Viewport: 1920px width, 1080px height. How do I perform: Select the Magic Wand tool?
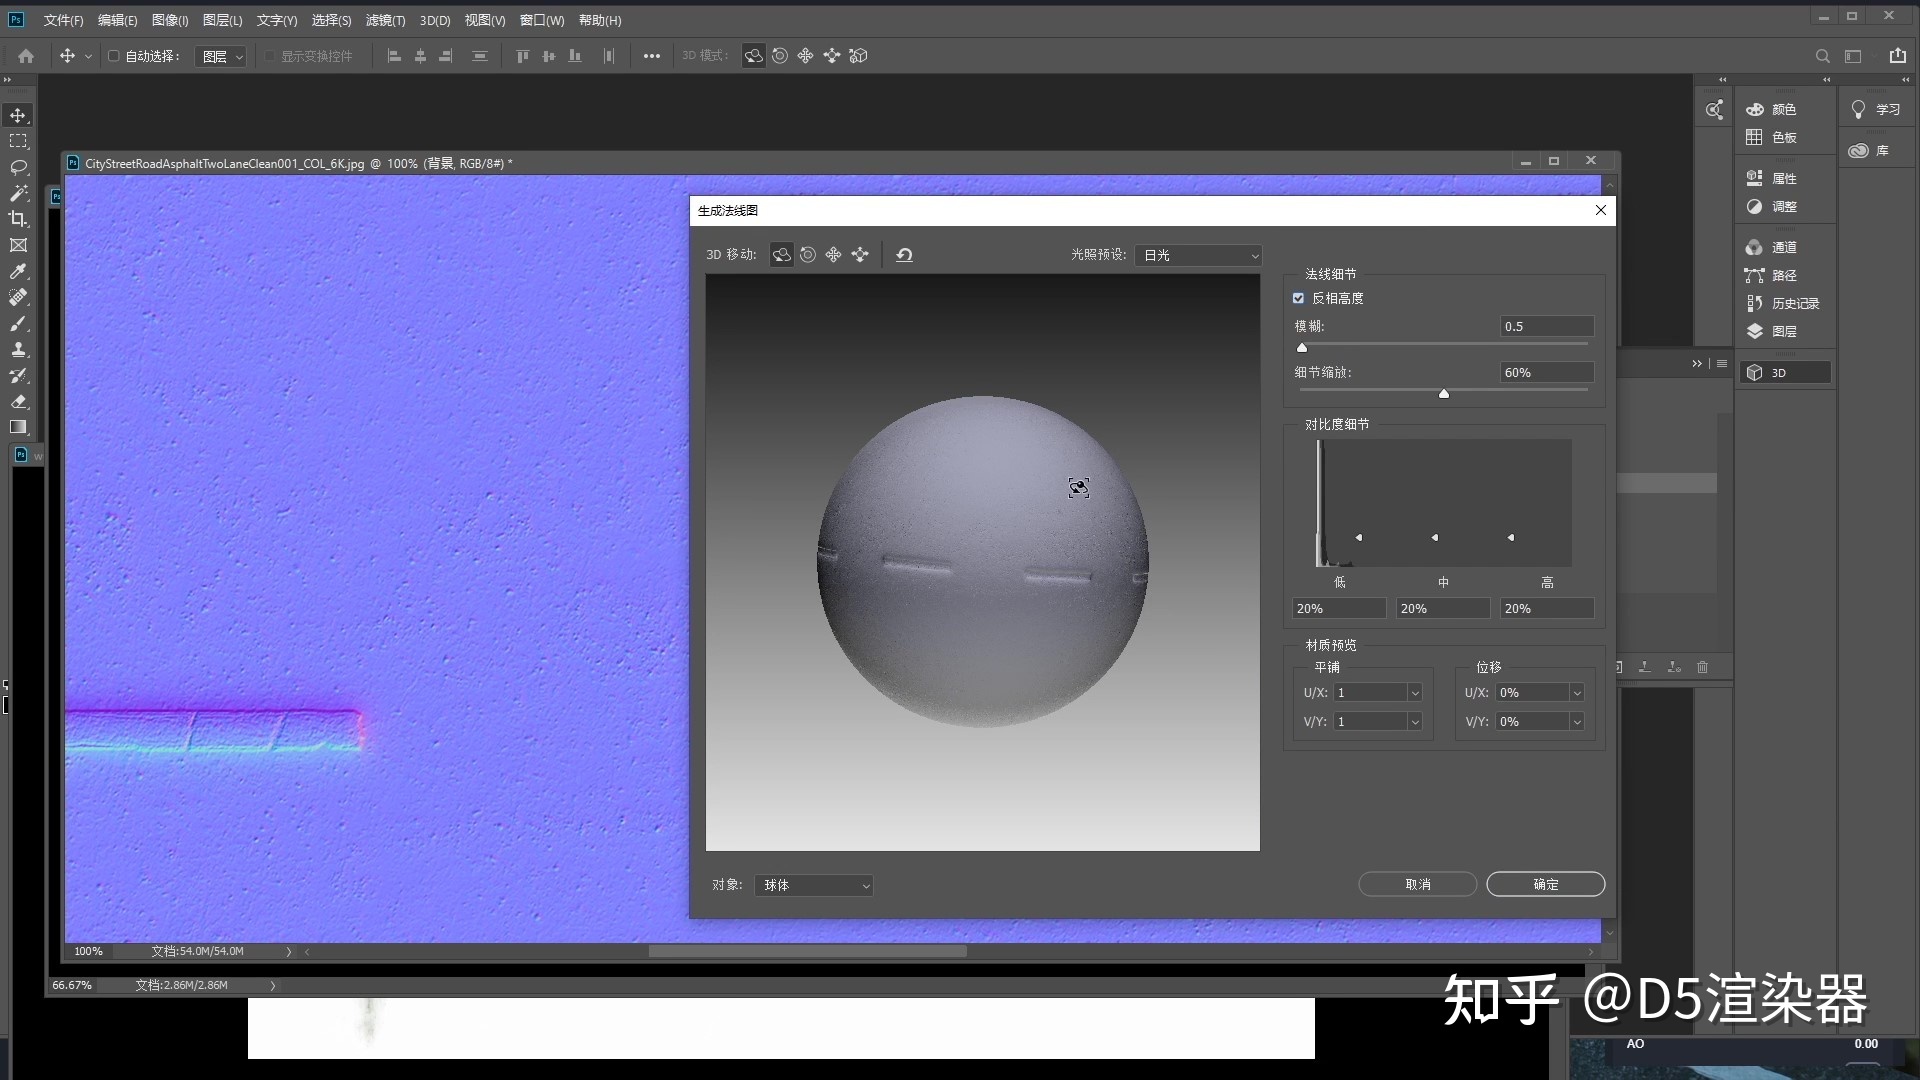(18, 193)
